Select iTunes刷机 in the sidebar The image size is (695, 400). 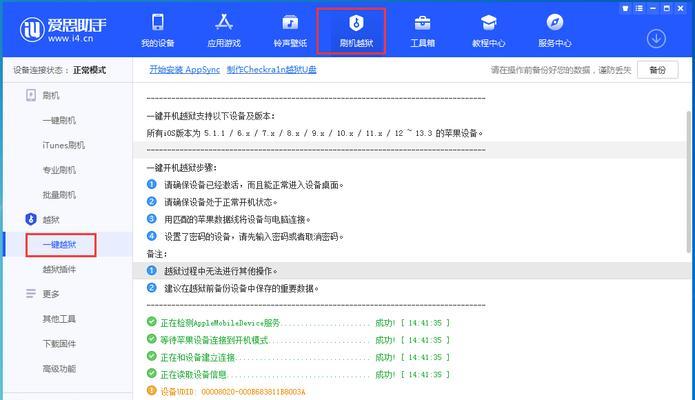pos(63,145)
